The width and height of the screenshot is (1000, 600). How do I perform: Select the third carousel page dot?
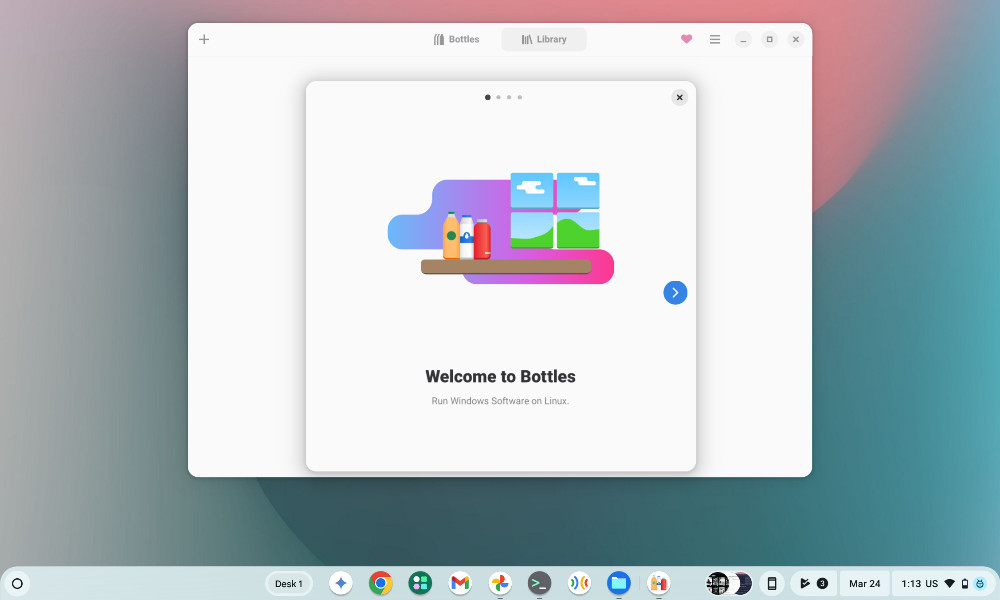[x=509, y=98]
